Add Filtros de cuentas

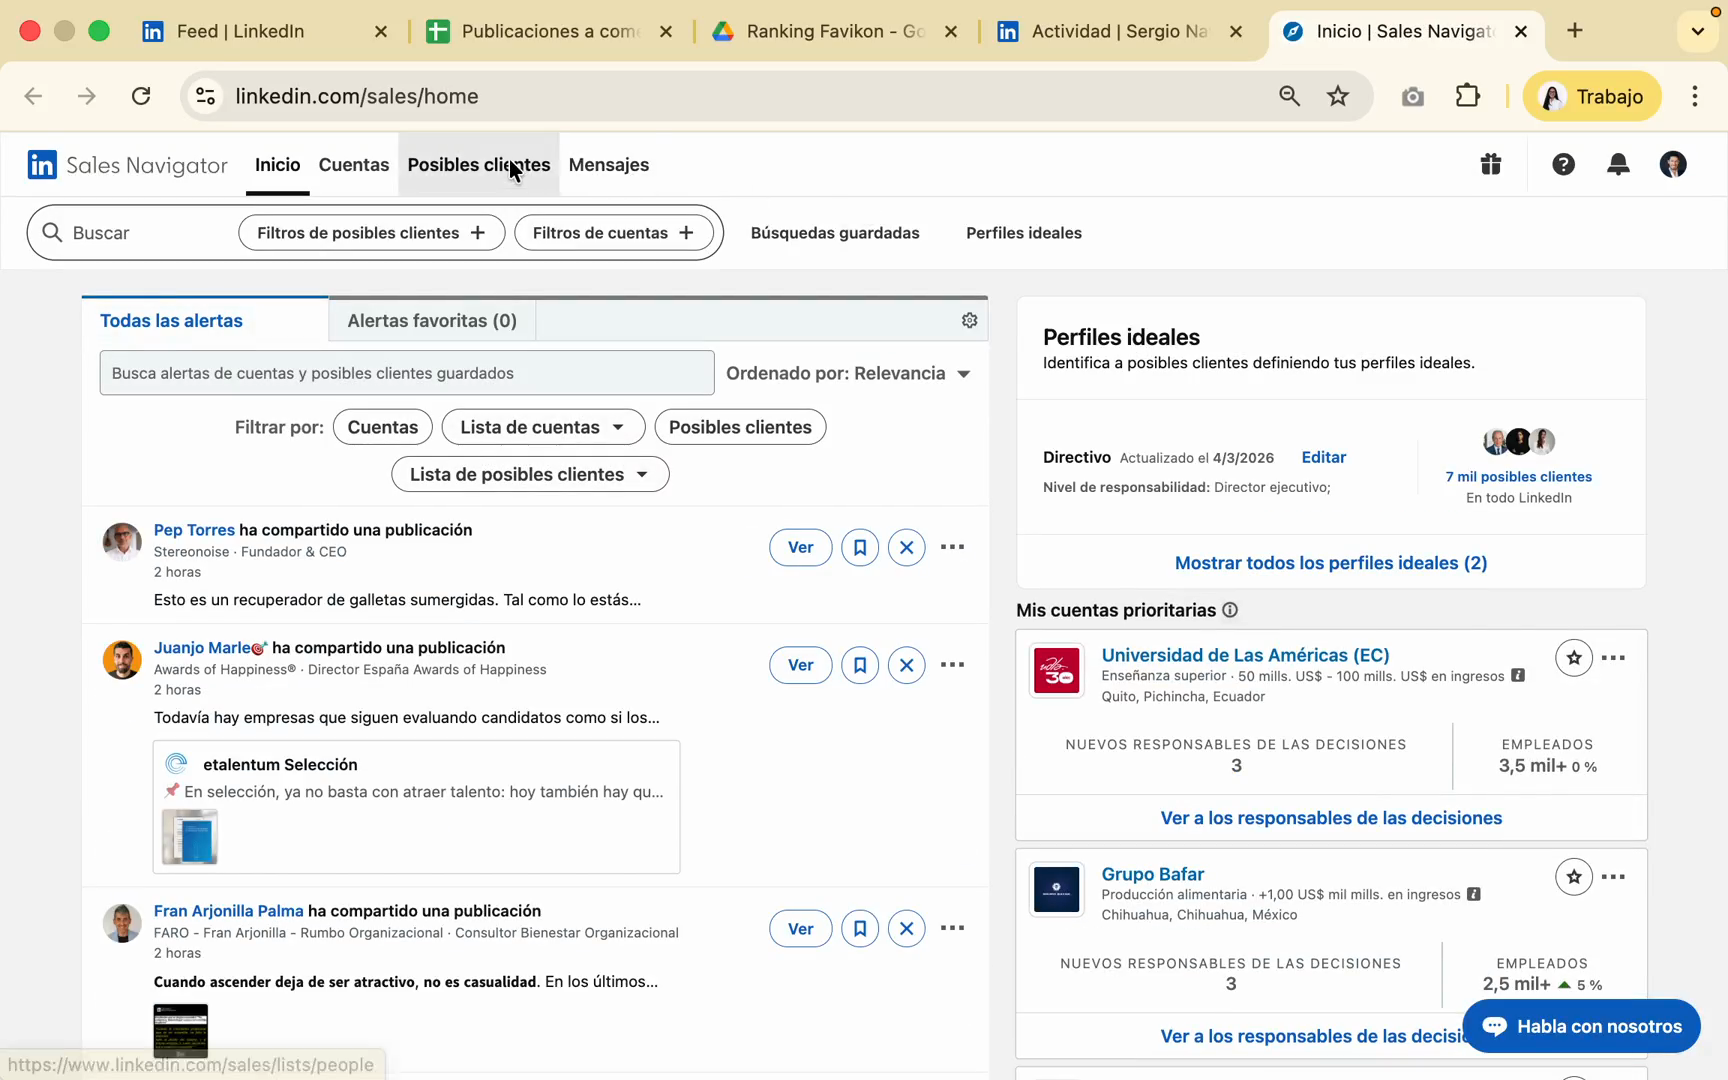613,233
